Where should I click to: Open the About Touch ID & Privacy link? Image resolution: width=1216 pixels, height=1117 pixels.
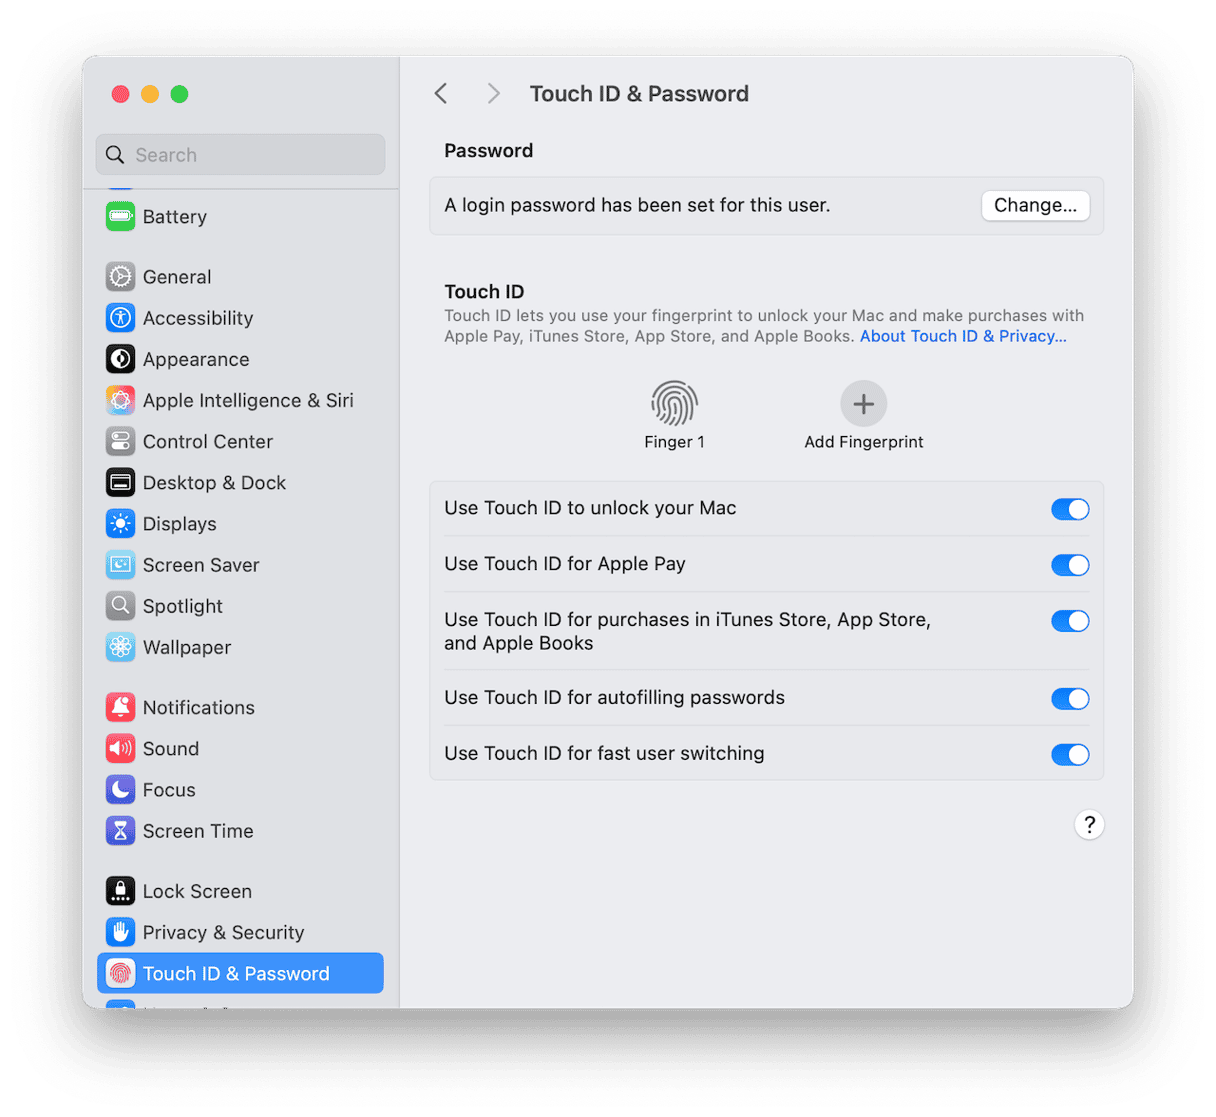[963, 336]
